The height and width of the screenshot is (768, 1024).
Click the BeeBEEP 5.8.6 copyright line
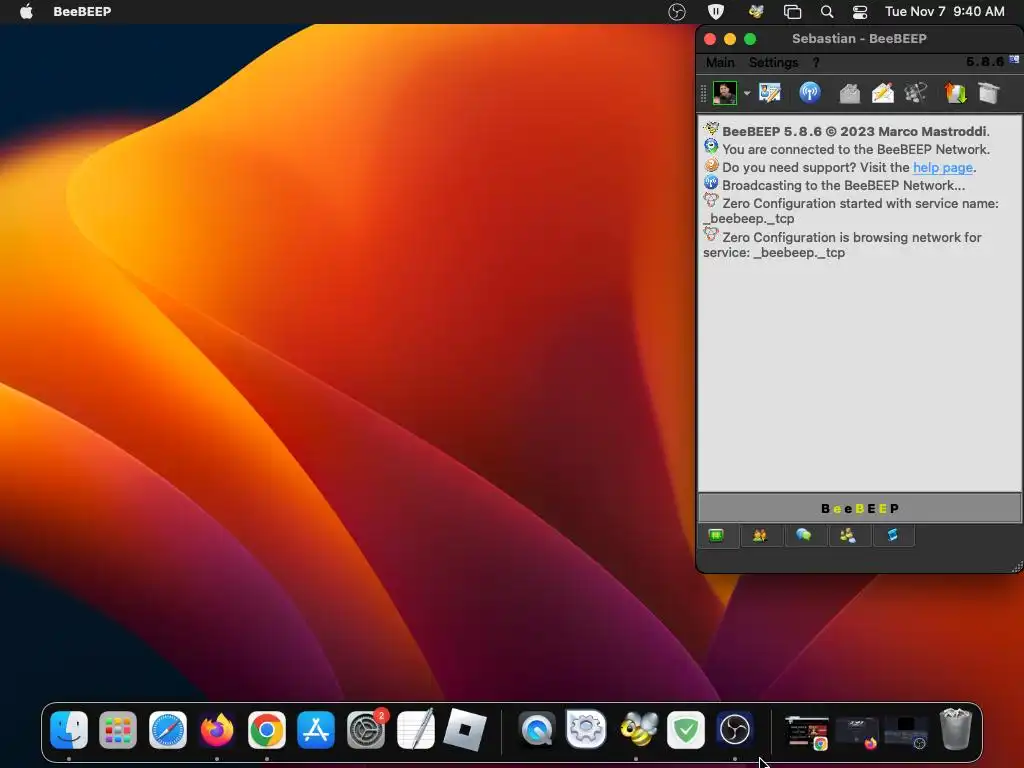856,131
